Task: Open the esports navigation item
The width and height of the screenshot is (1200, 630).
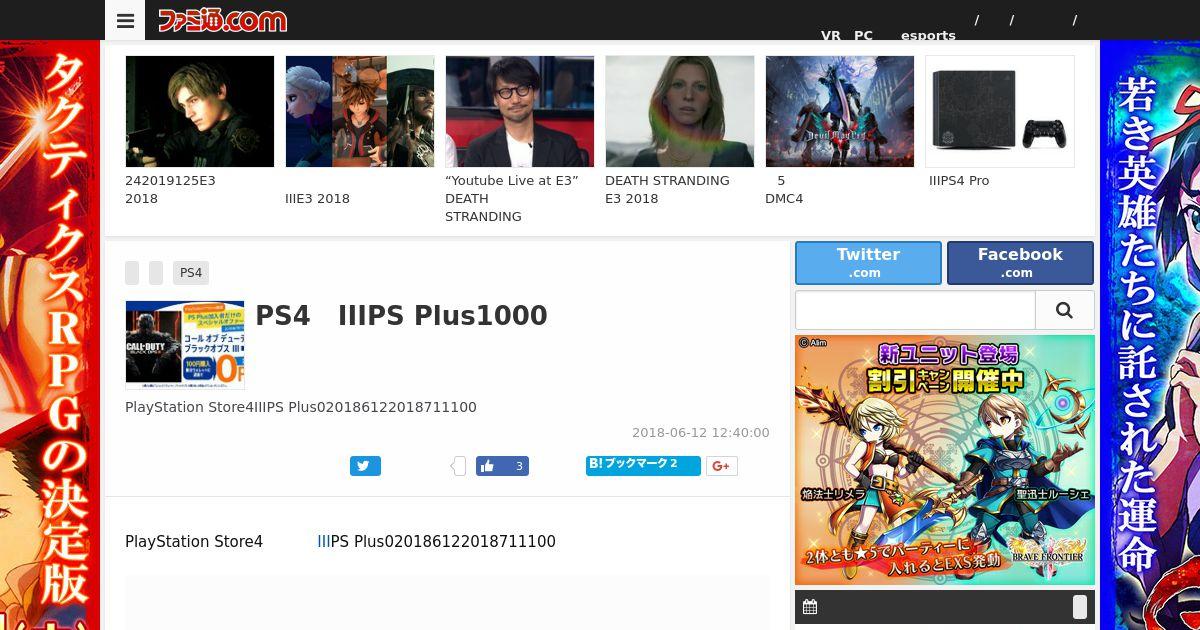Action: coord(928,35)
